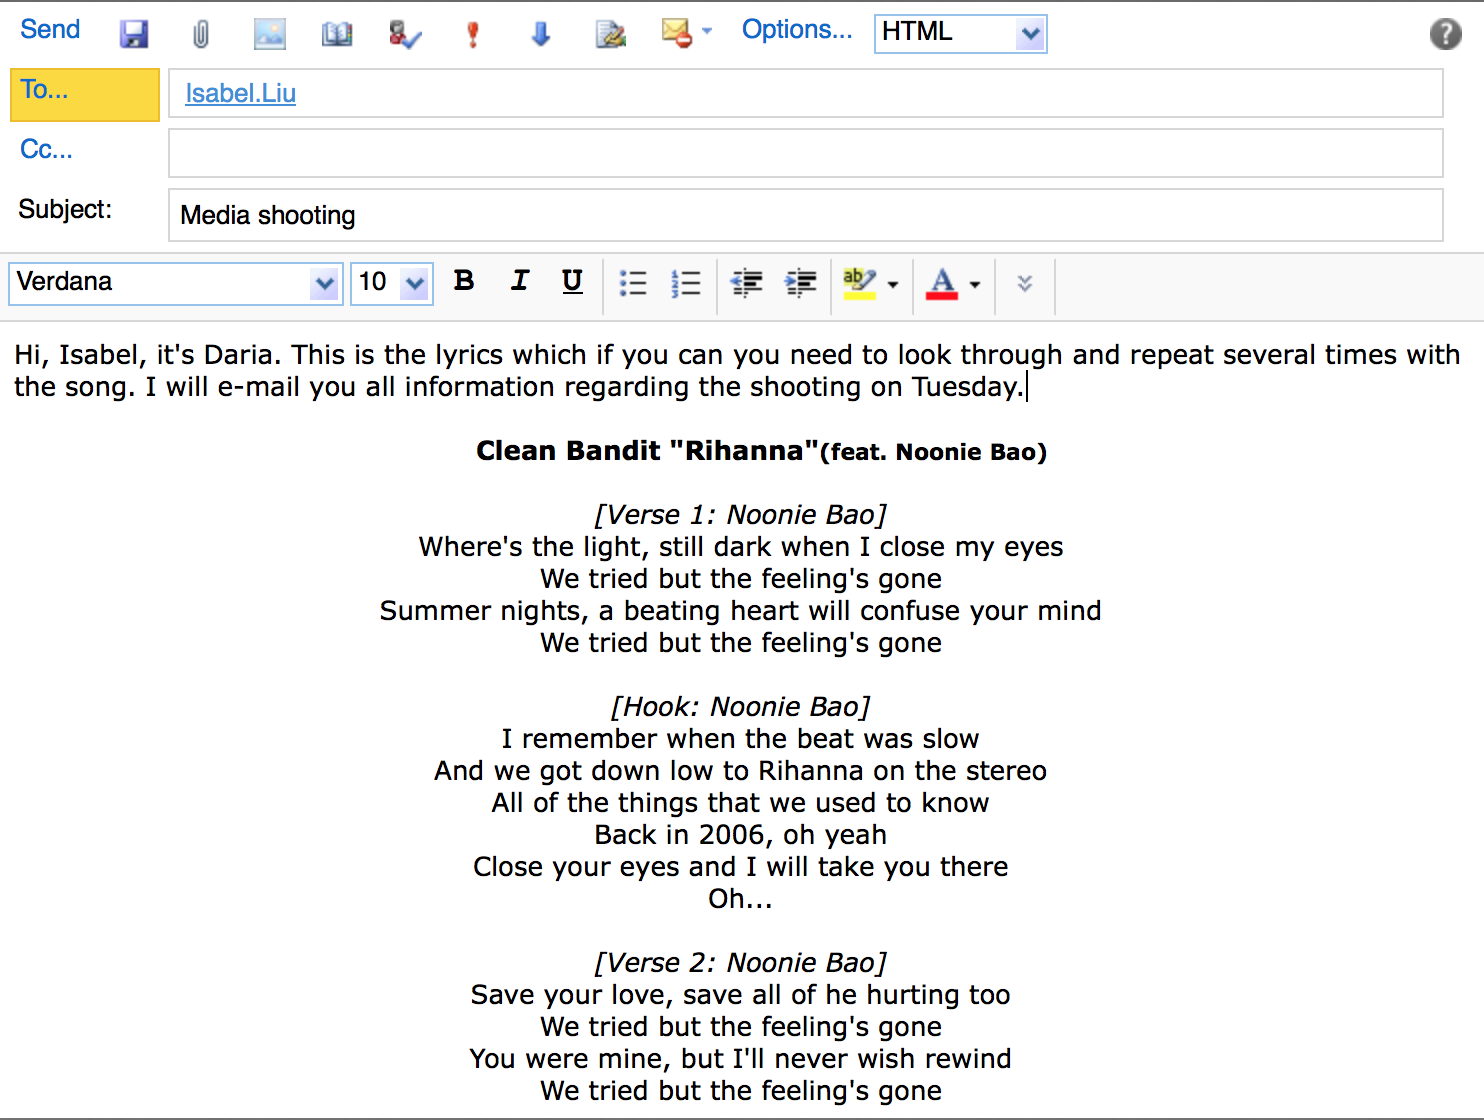Increase paragraph indent

[x=801, y=283]
